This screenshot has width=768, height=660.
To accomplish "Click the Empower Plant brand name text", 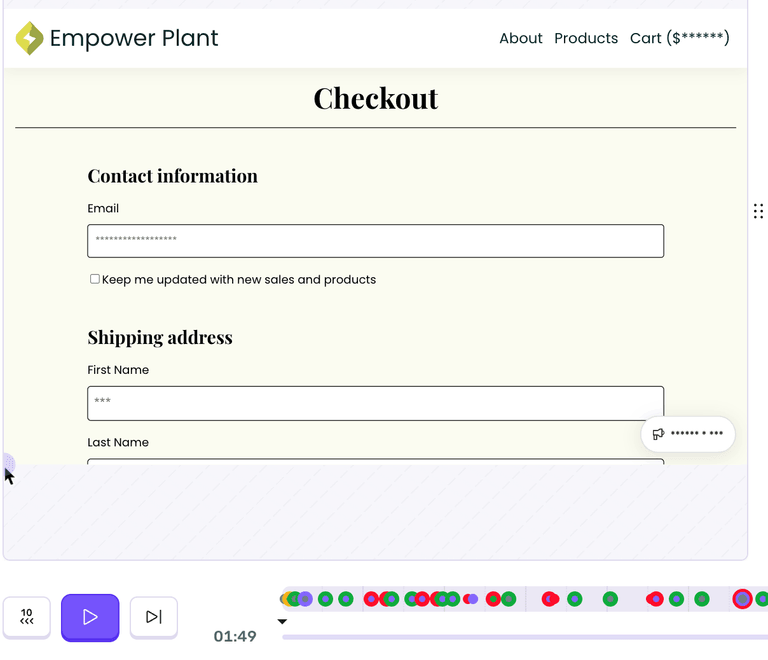I will click(134, 39).
